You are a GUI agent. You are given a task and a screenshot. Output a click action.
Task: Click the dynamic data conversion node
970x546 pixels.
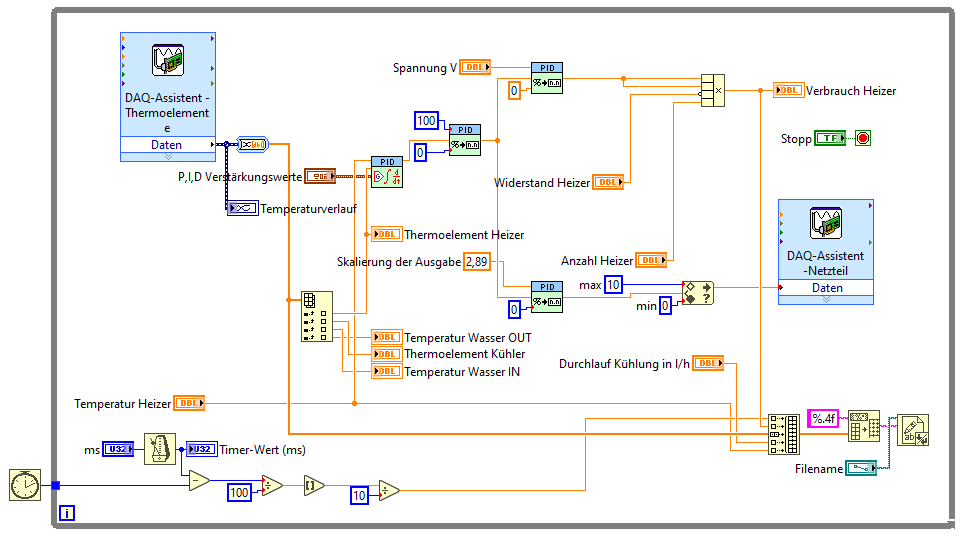pyautogui.click(x=252, y=145)
